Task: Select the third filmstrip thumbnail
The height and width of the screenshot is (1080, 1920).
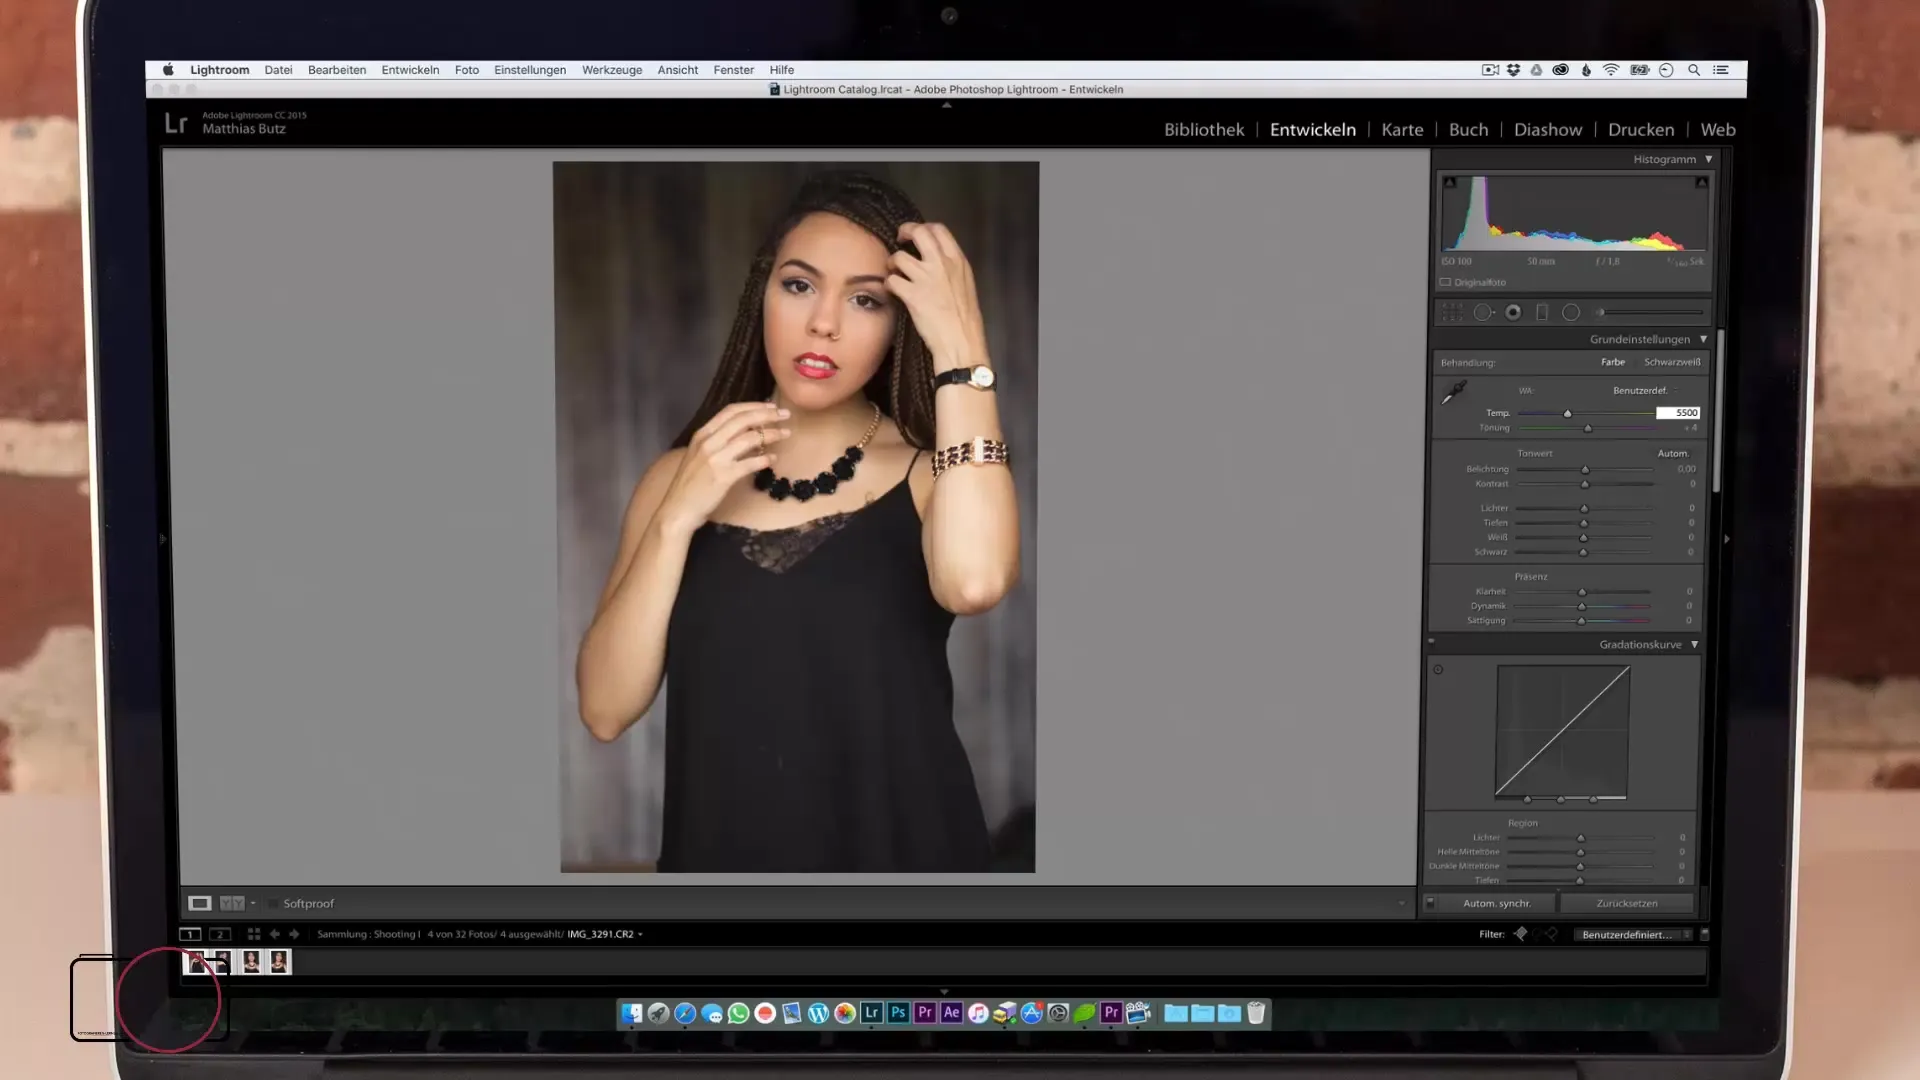Action: [x=251, y=962]
